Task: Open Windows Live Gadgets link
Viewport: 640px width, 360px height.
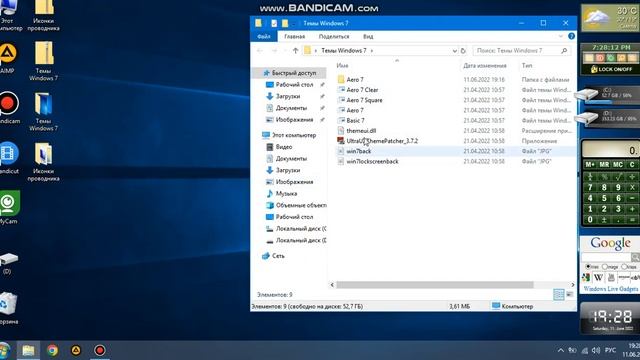Action: 611,289
